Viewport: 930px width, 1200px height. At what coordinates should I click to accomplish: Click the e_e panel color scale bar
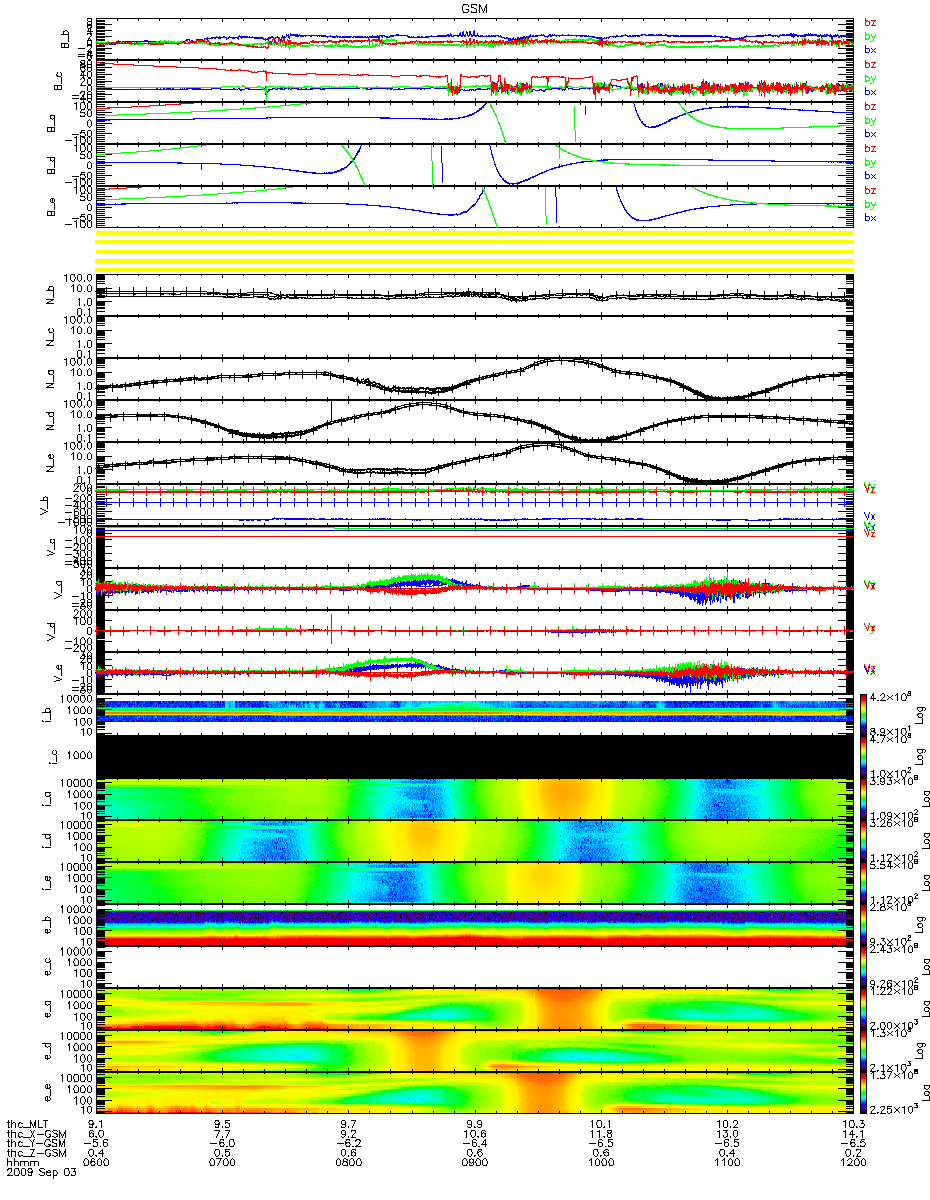864,1093
